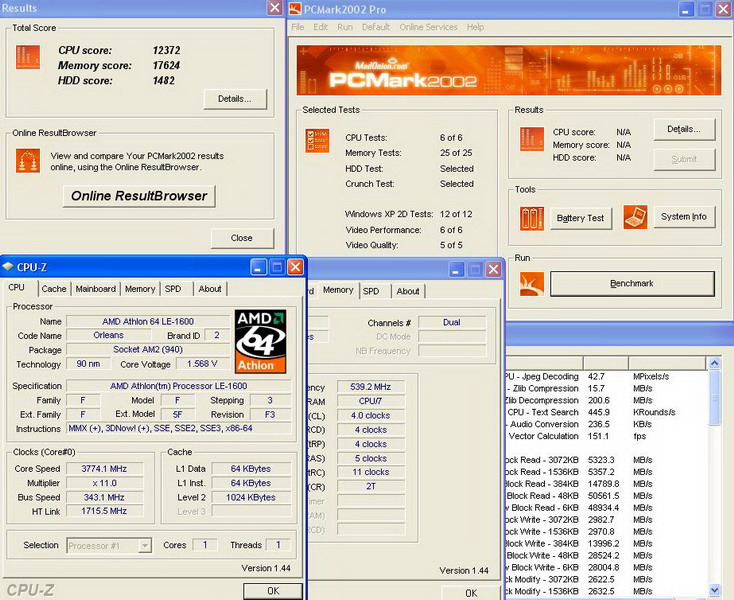Open the Online Services menu
The height and width of the screenshot is (600, 734).
[428, 27]
